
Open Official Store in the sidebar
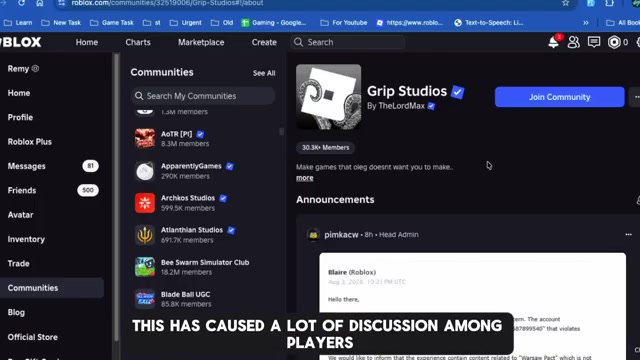pos(33,337)
